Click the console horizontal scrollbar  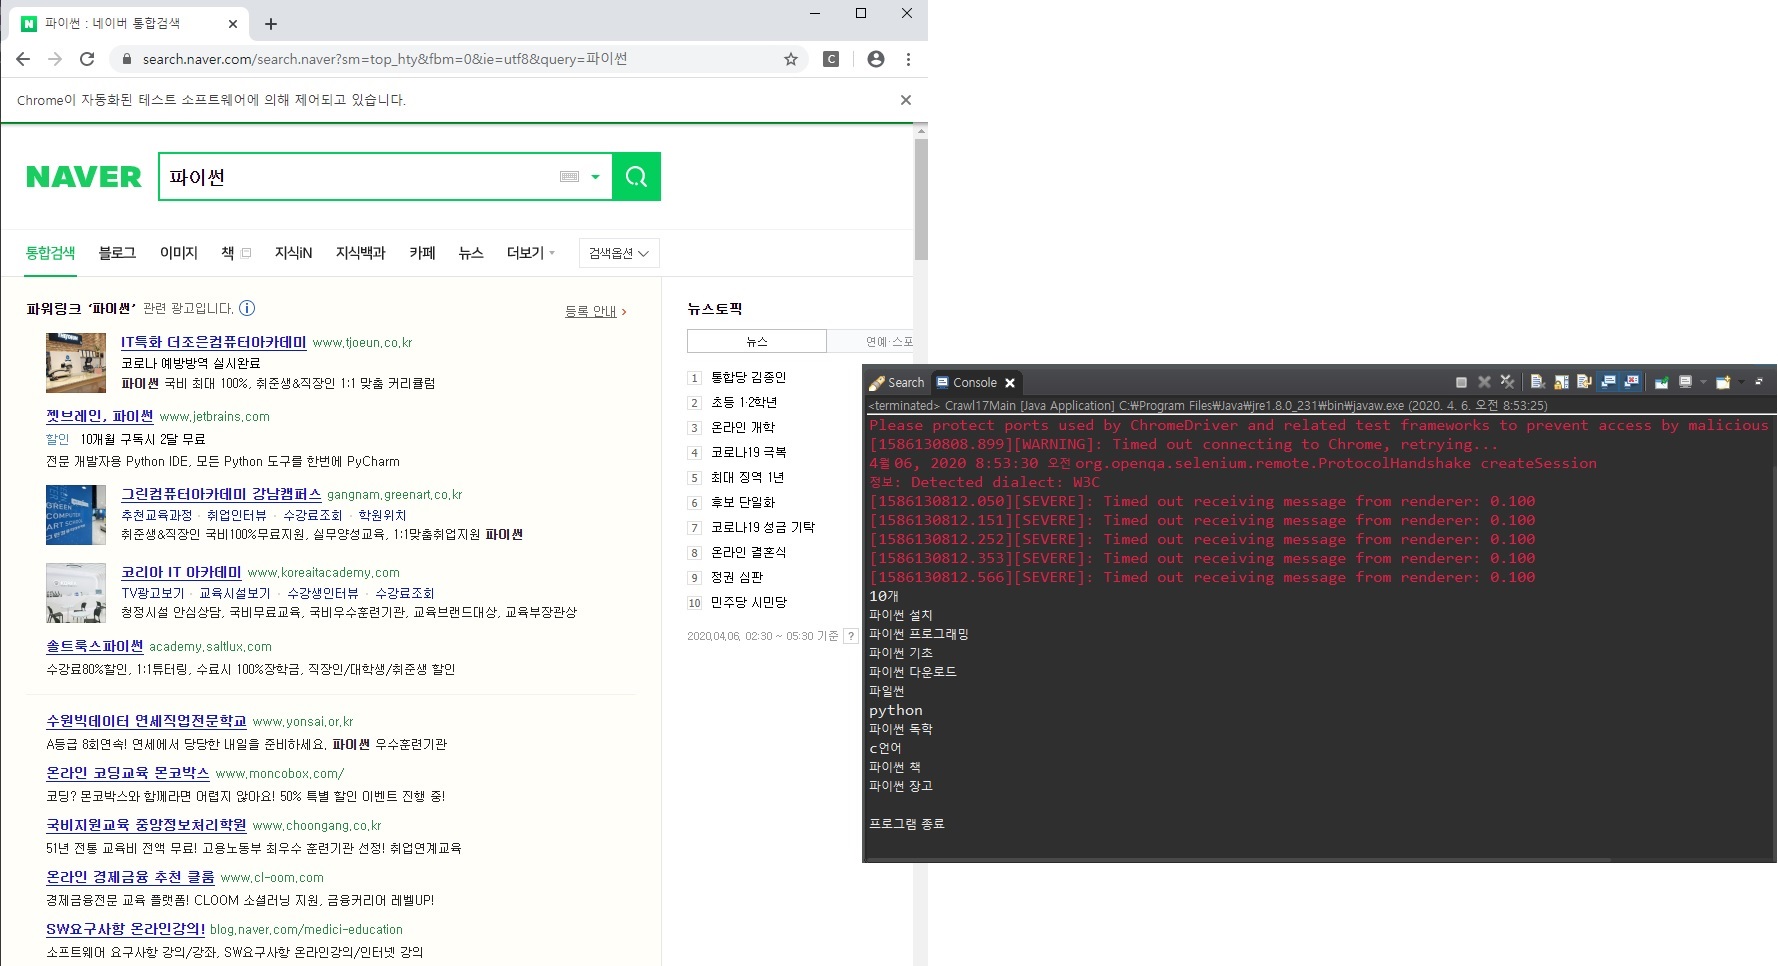(x=1238, y=859)
